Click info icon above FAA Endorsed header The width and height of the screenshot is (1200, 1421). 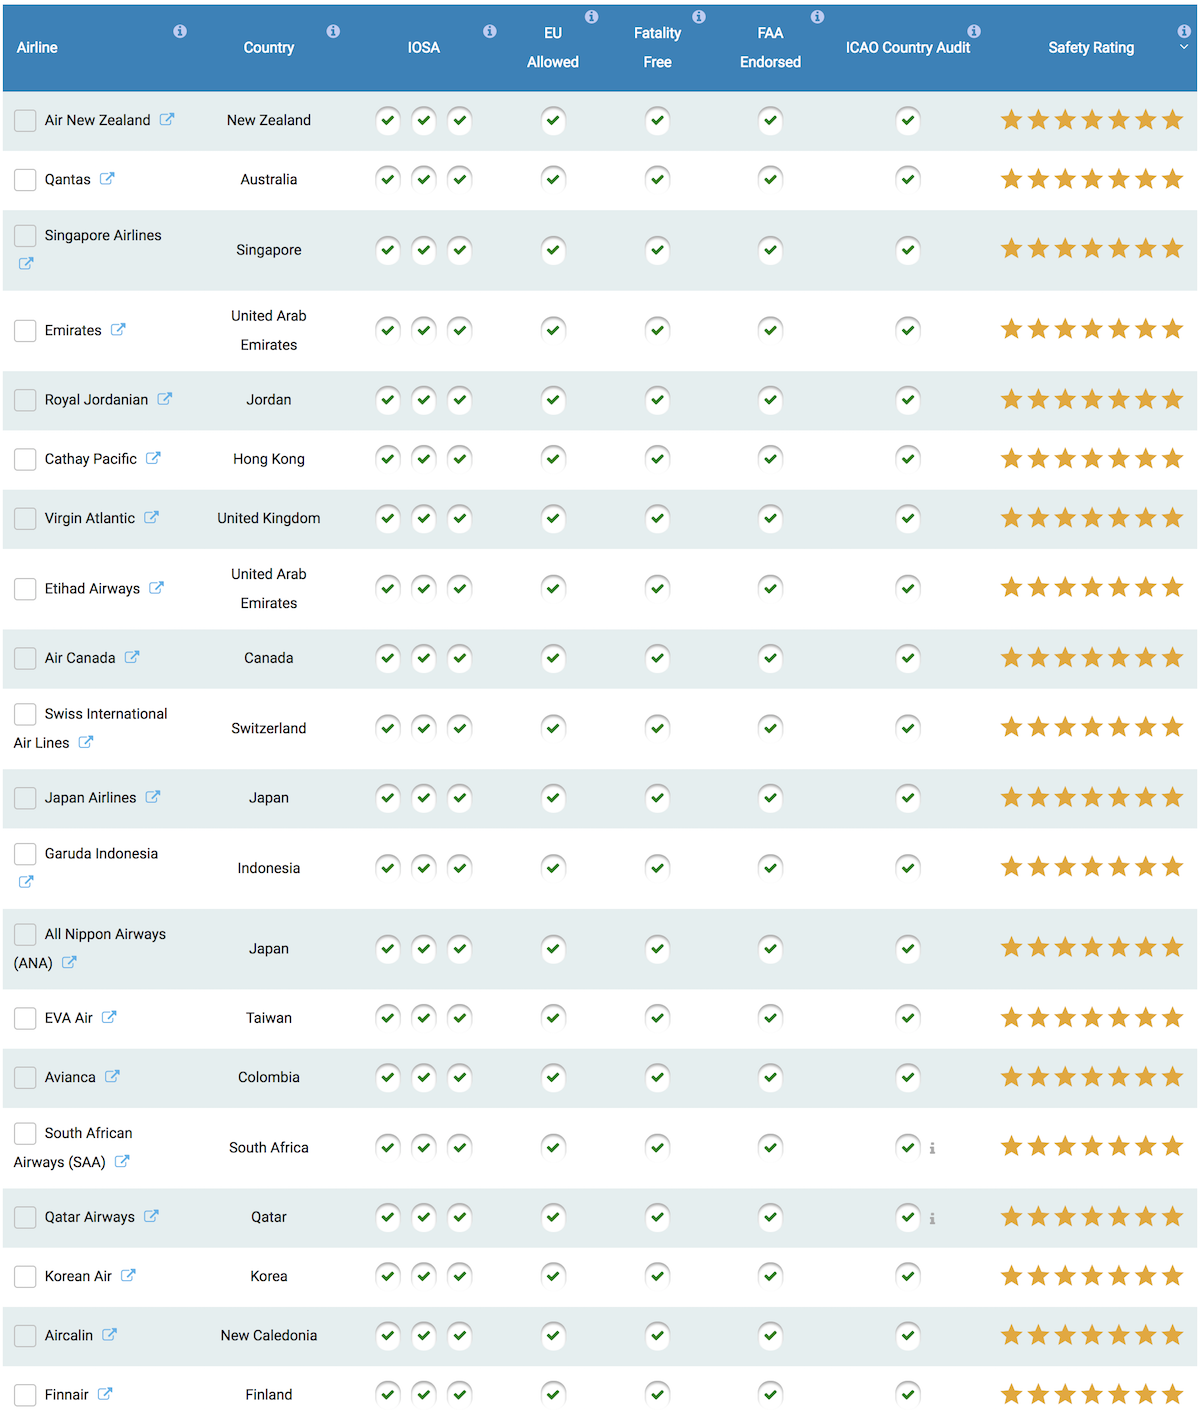click(817, 16)
